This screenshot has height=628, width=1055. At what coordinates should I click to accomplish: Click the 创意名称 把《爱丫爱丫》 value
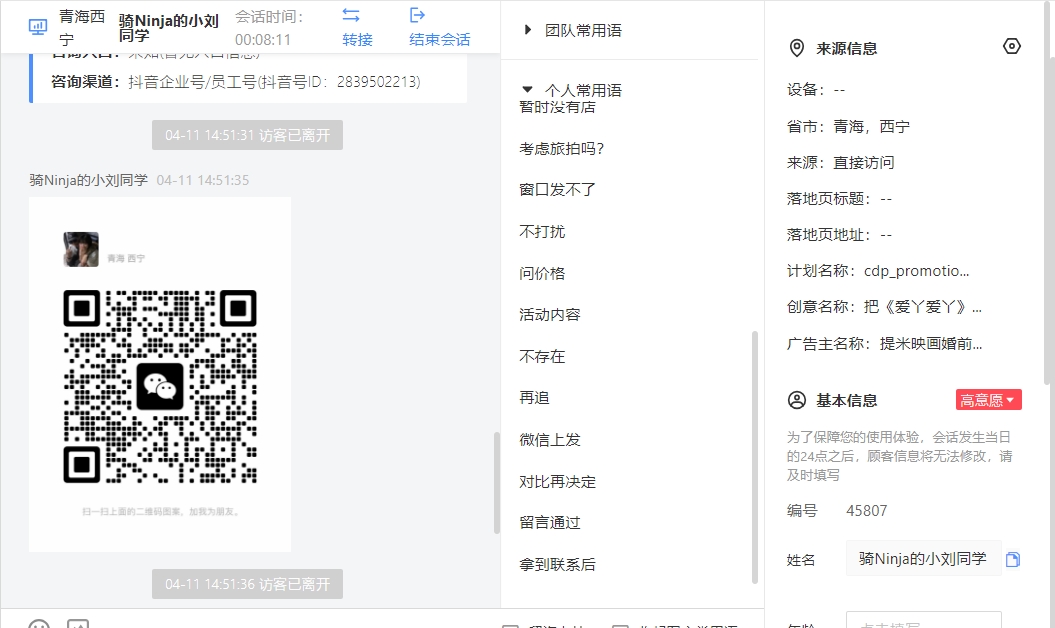[x=923, y=307]
